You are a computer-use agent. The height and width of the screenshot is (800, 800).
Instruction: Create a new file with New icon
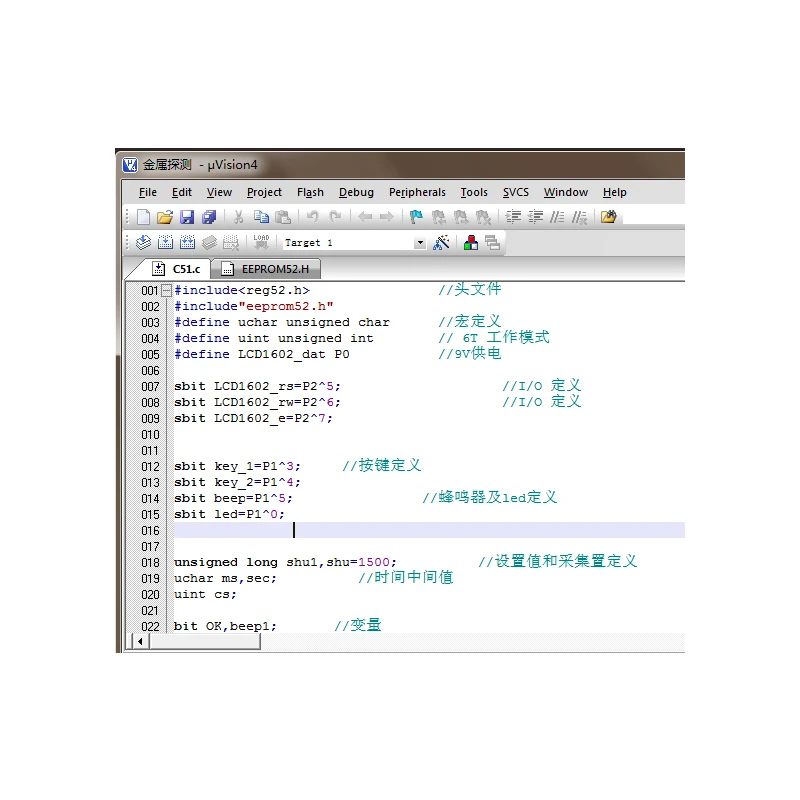(x=143, y=217)
